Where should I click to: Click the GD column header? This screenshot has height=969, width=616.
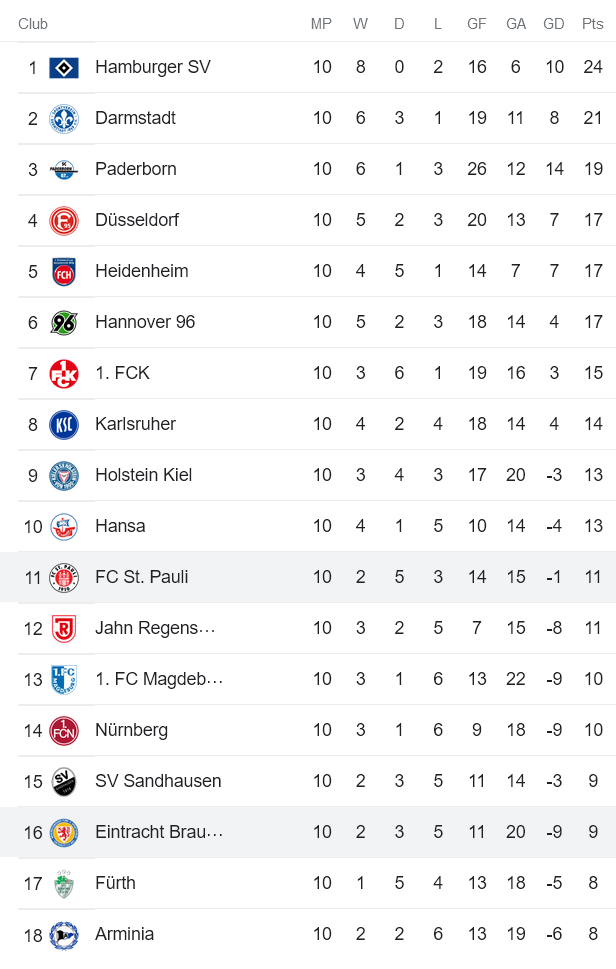553,22
